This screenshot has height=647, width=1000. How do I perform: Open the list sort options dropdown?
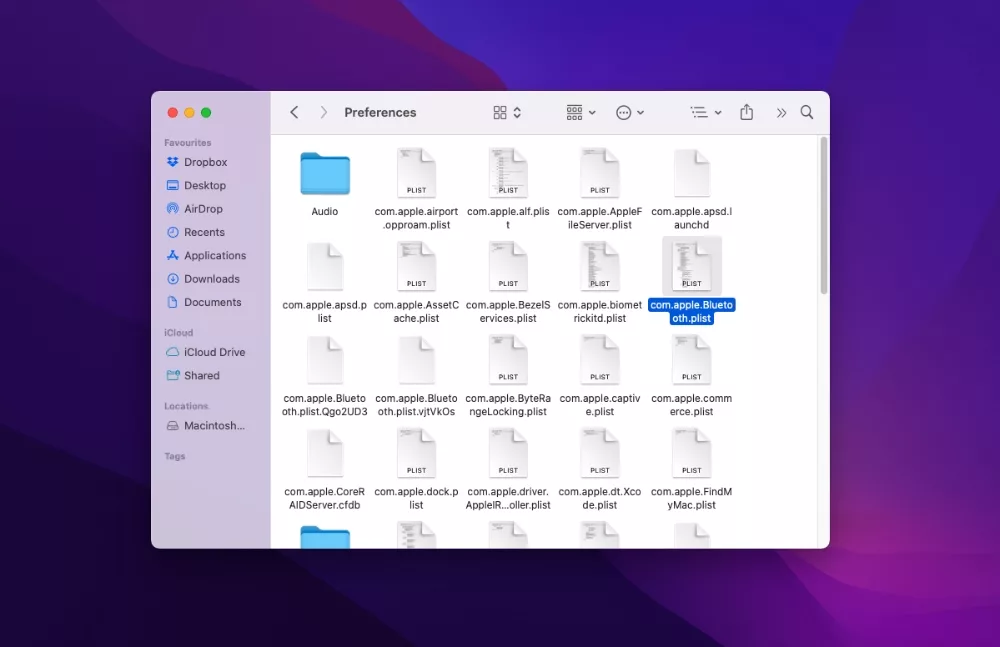pos(706,113)
